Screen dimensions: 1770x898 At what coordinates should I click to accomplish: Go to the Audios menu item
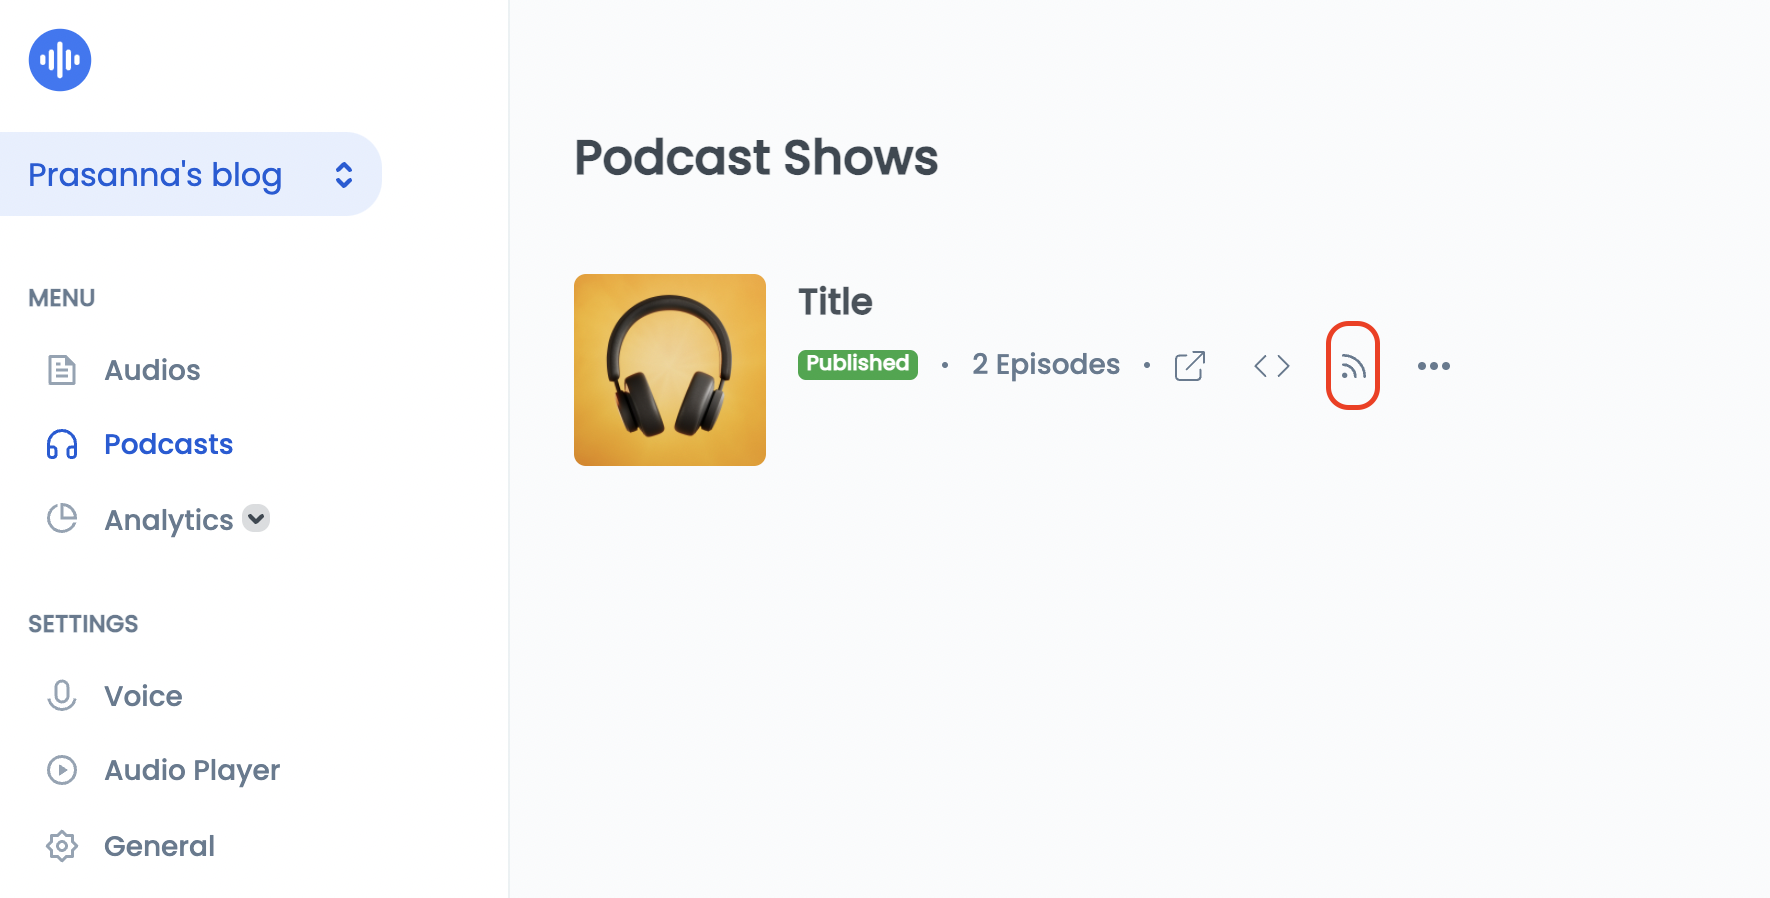(x=152, y=370)
